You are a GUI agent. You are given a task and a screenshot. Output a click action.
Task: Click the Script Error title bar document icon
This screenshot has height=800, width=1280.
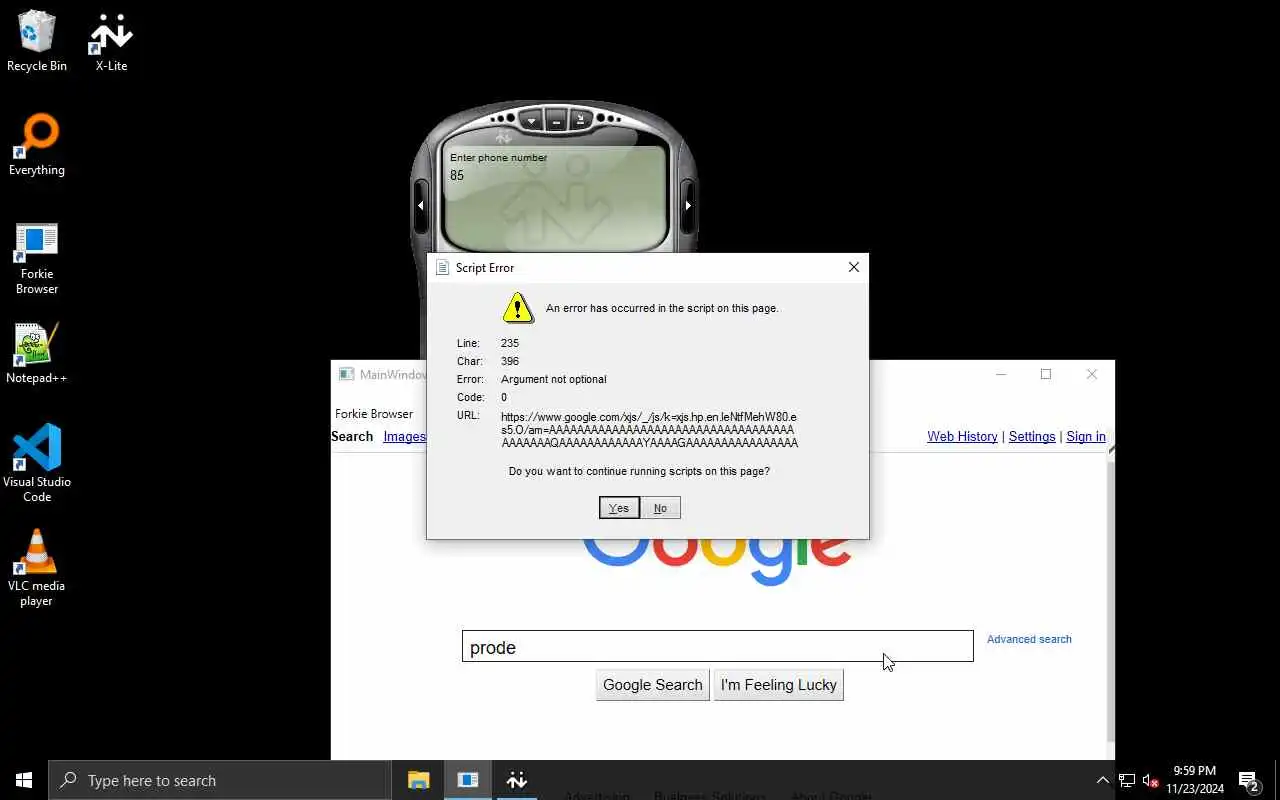click(x=443, y=268)
